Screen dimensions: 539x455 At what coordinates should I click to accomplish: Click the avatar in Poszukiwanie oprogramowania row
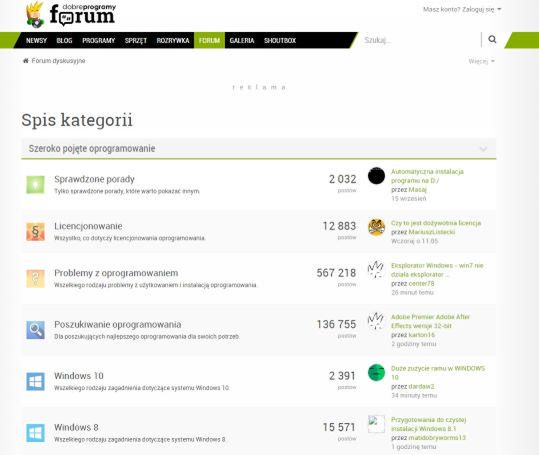pyautogui.click(x=376, y=321)
